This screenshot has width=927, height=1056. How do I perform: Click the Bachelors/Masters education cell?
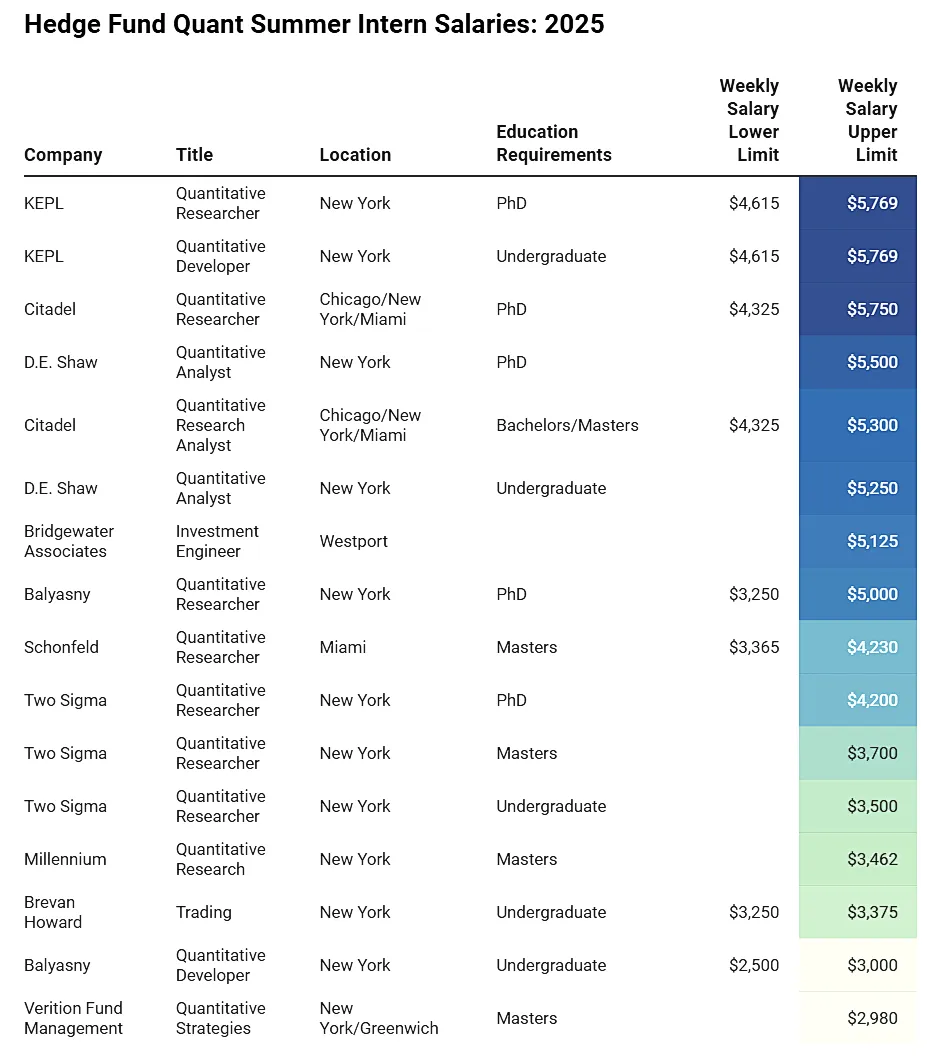click(x=567, y=426)
